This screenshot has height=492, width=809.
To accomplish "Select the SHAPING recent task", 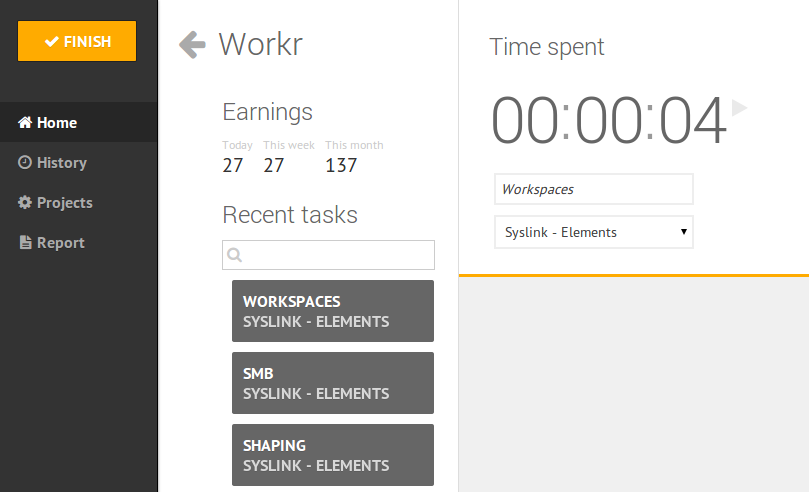I will coord(333,455).
